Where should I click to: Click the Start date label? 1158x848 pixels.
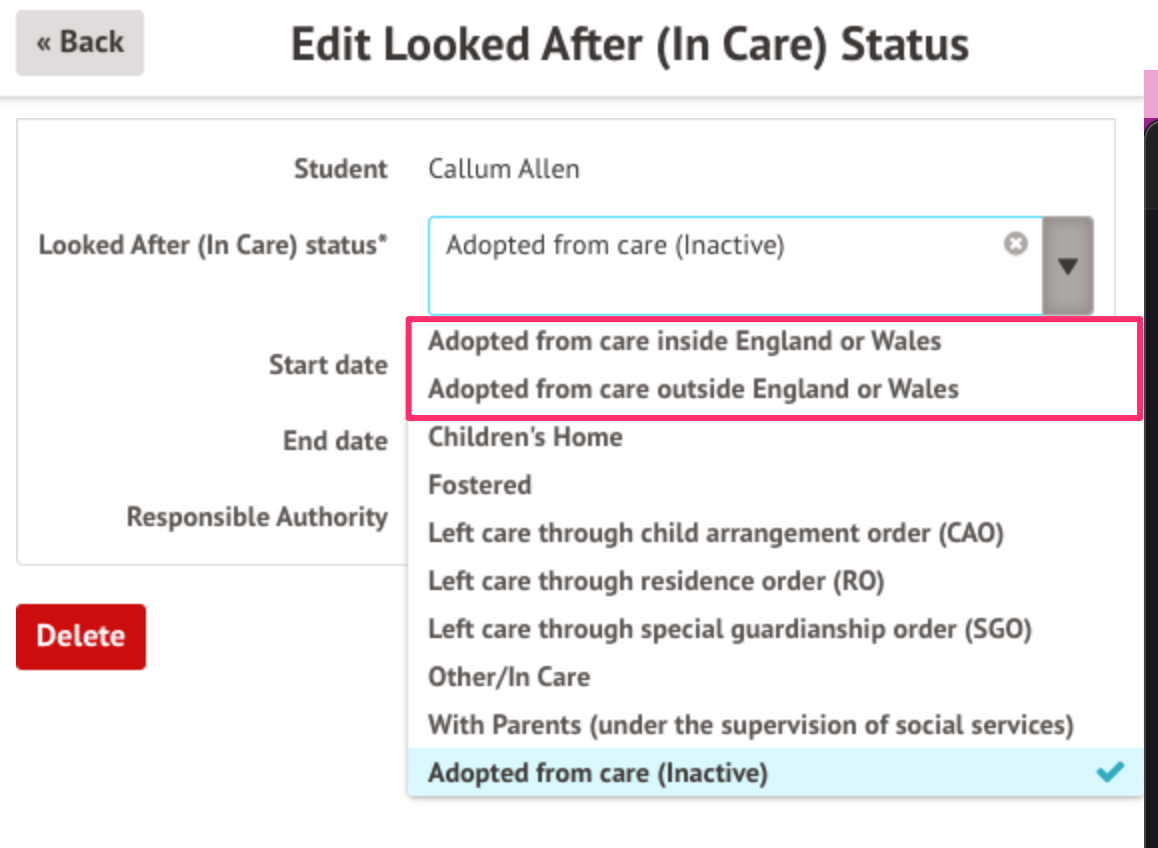(328, 365)
